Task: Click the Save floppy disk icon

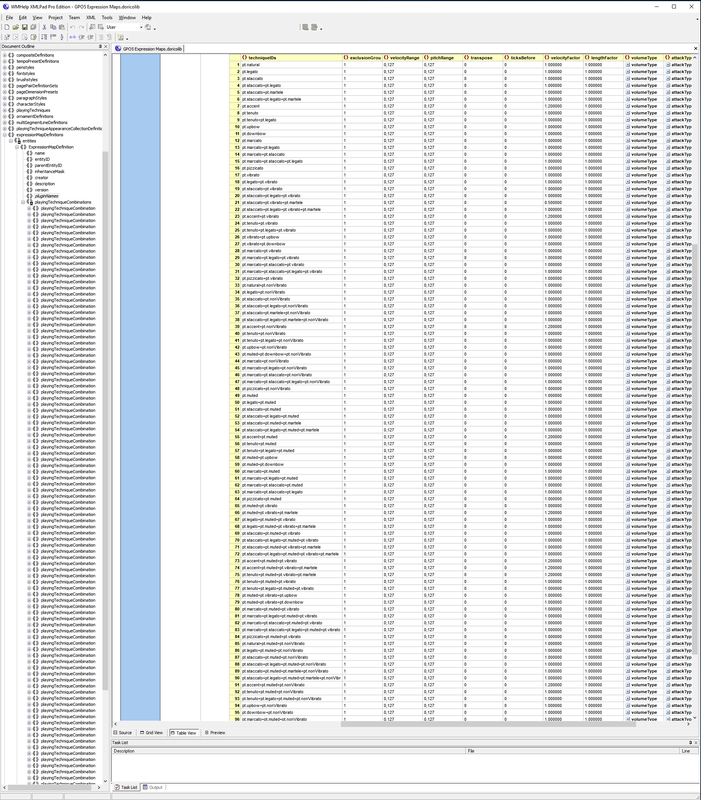Action: click(x=24, y=27)
